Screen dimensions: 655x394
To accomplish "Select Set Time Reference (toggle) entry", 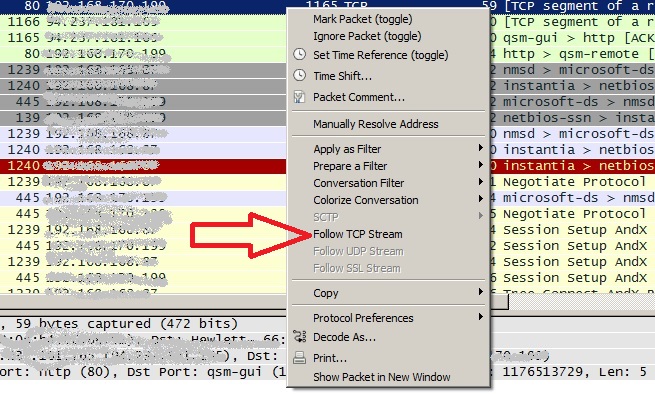I will [x=381, y=55].
